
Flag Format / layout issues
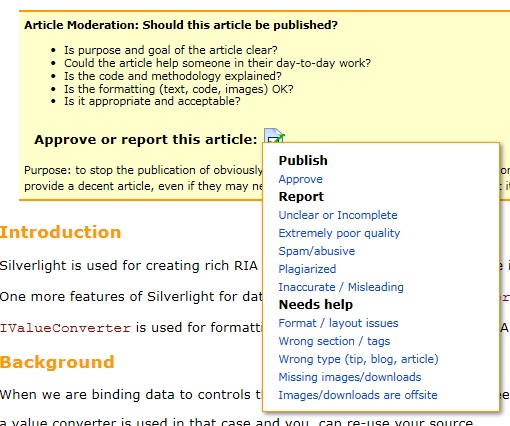pos(338,323)
